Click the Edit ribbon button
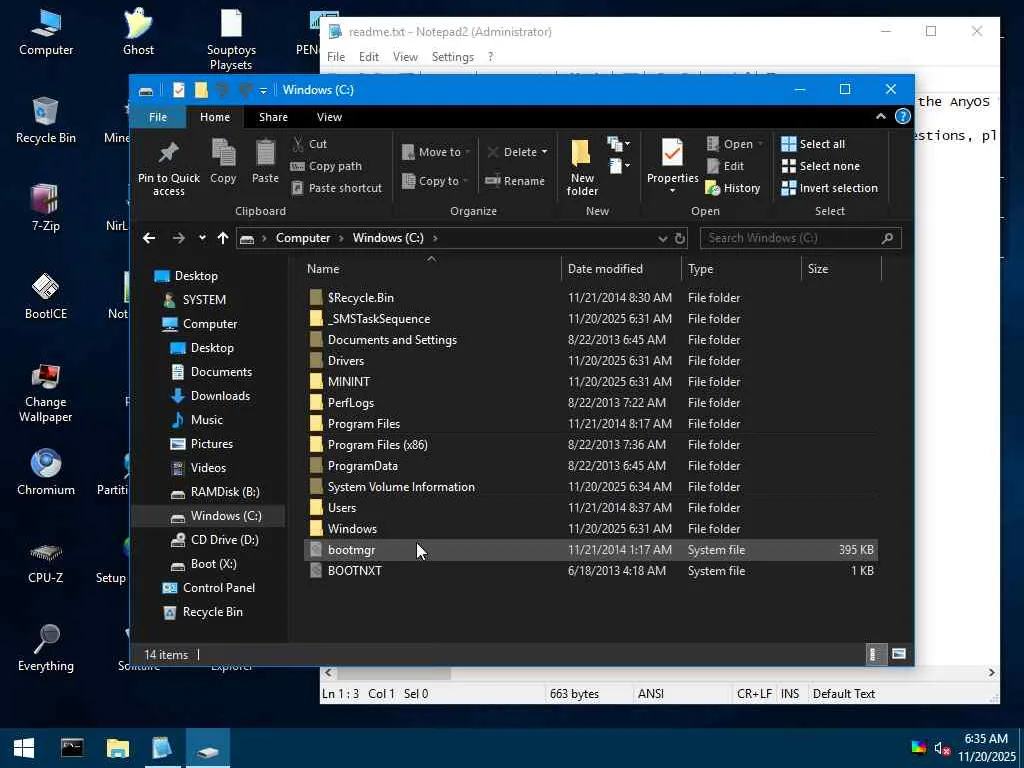 pos(725,167)
